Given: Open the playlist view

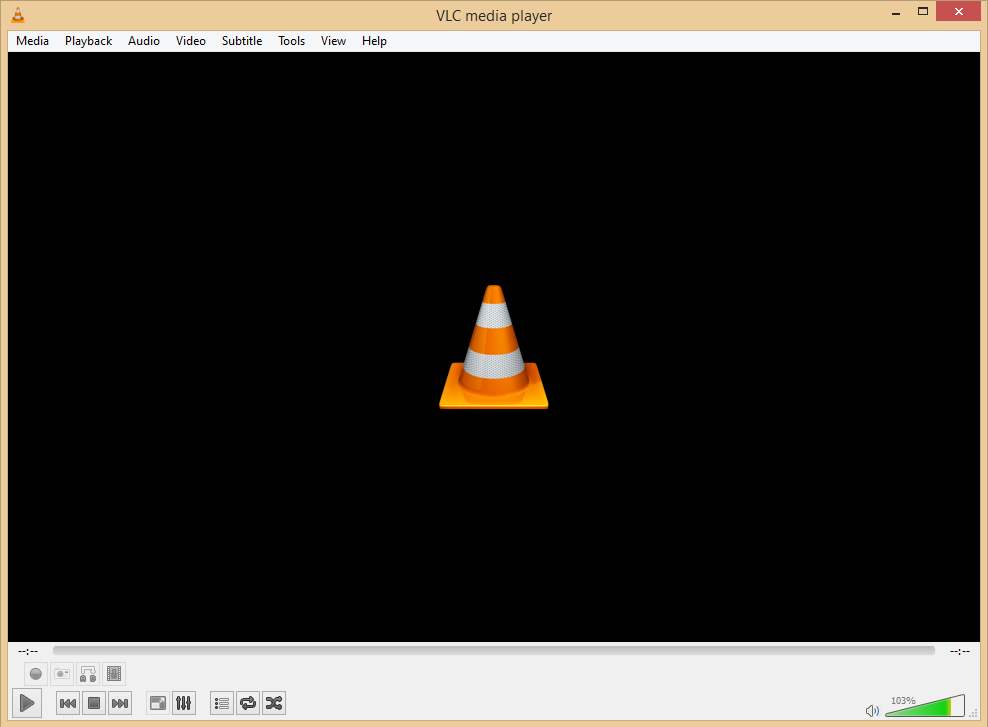Looking at the screenshot, I should tap(222, 703).
